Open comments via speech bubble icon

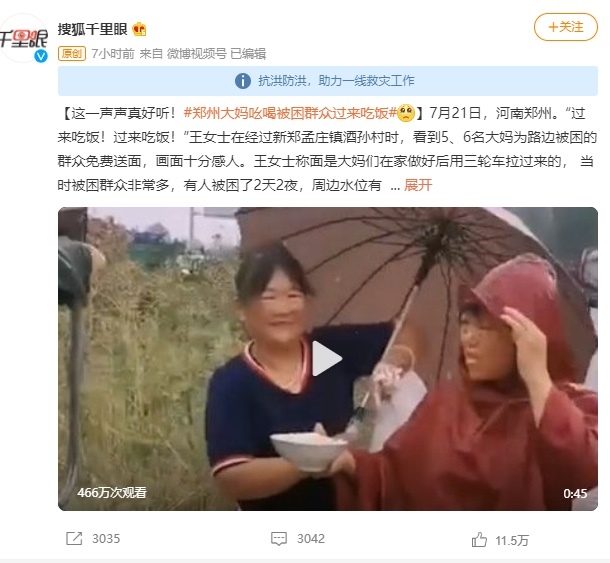click(x=279, y=538)
